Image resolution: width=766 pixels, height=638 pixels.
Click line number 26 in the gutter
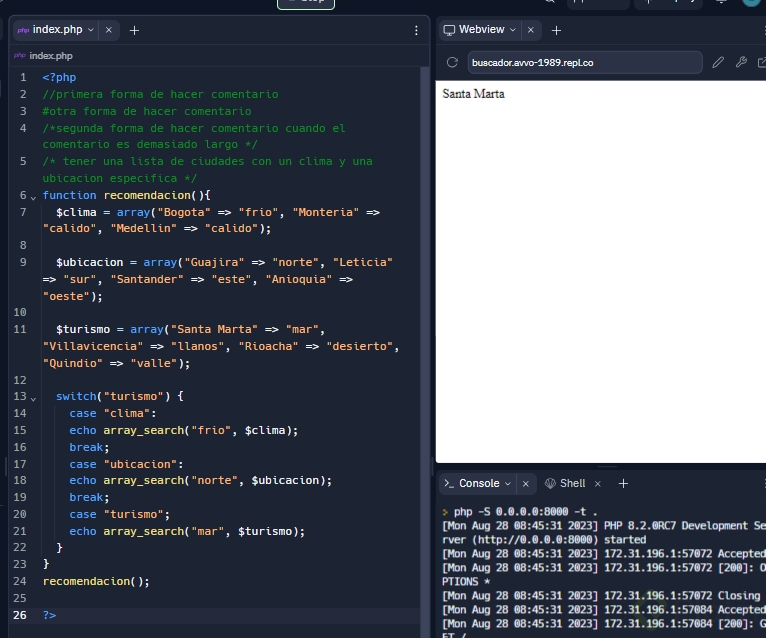(x=20, y=615)
